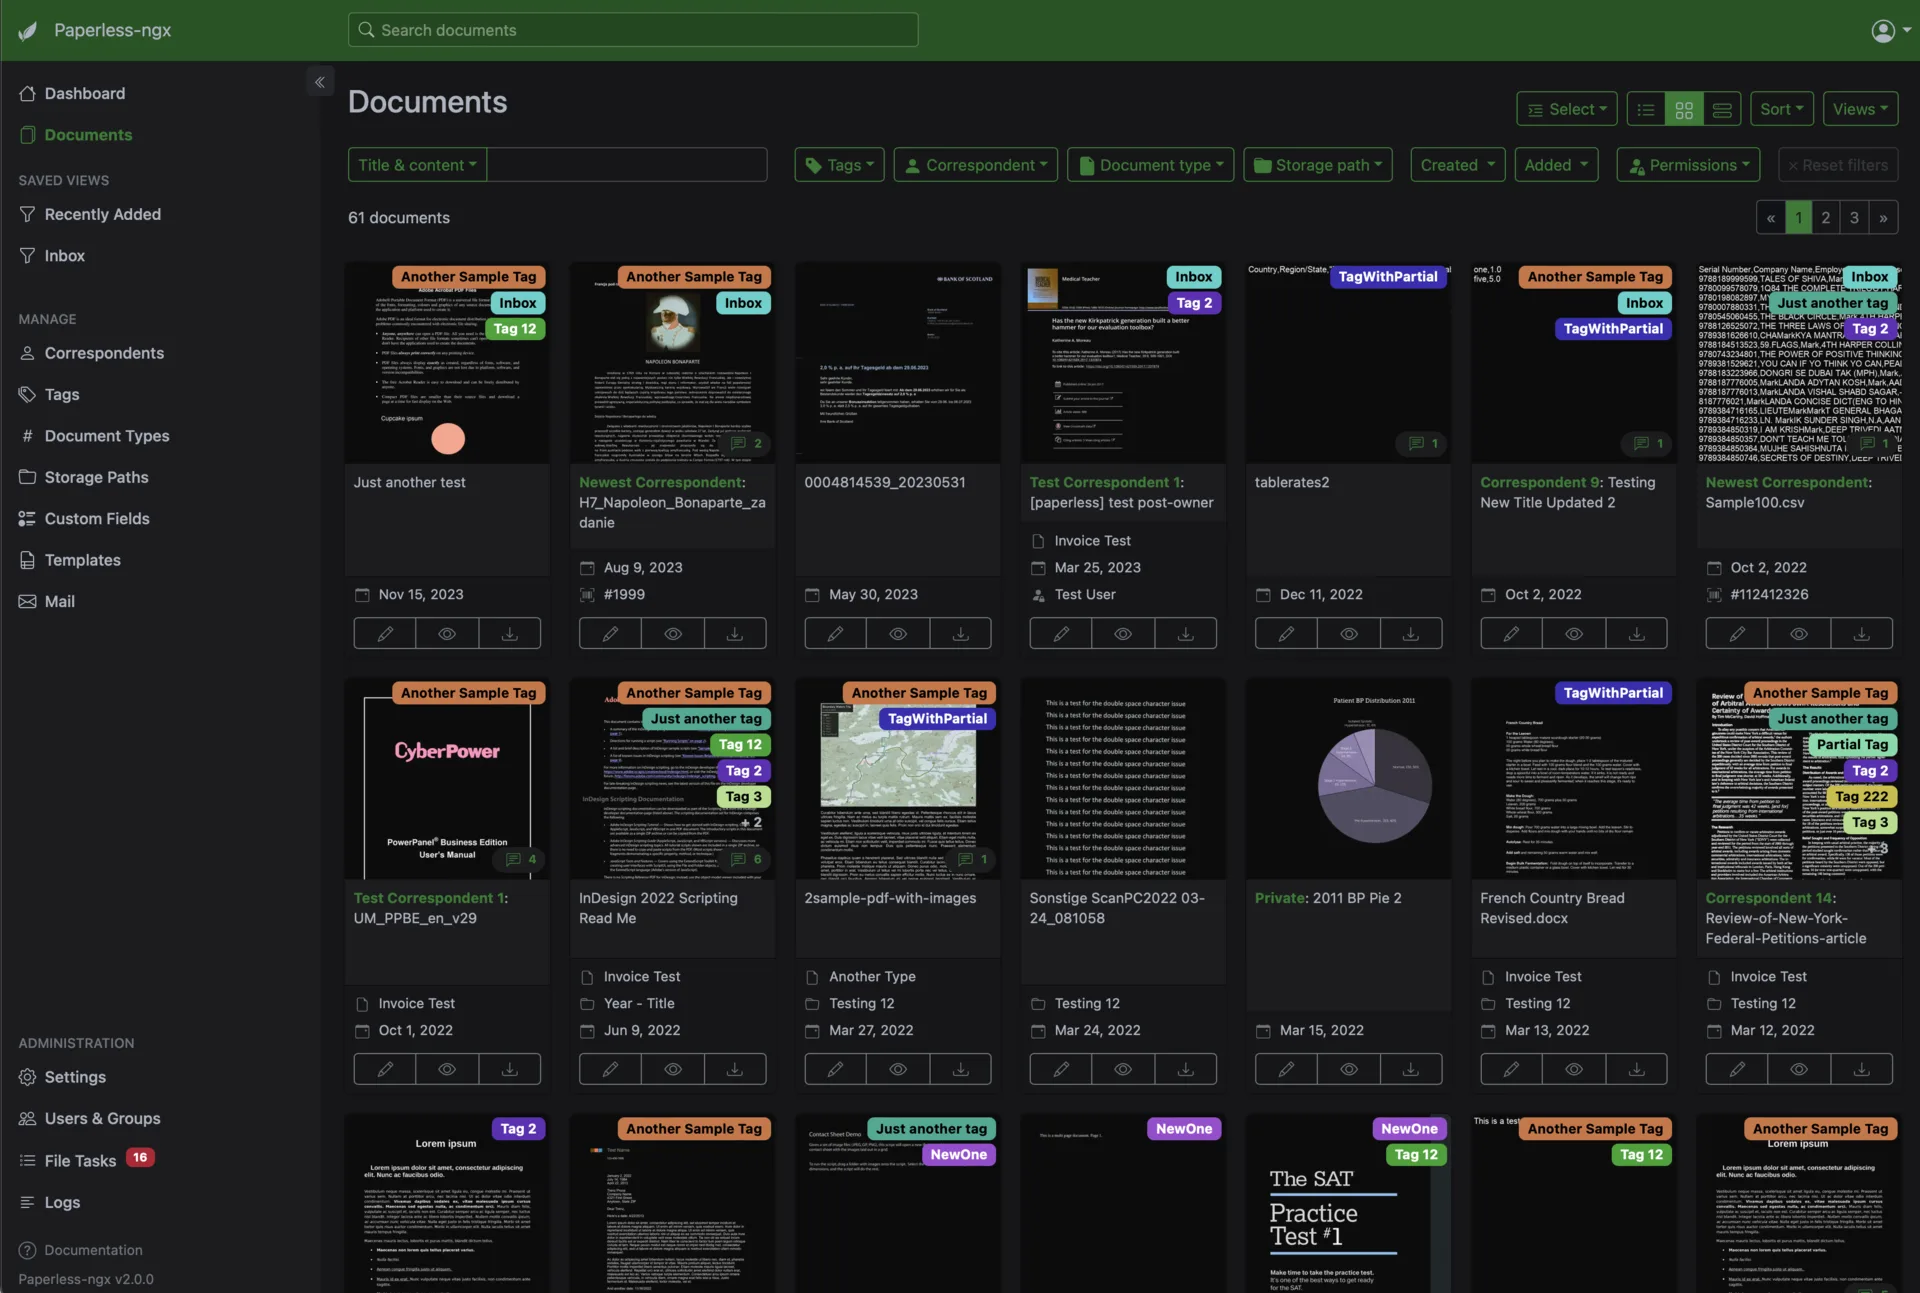Download the 'tablerates2' document
The image size is (1920, 1293).
pos(1410,632)
